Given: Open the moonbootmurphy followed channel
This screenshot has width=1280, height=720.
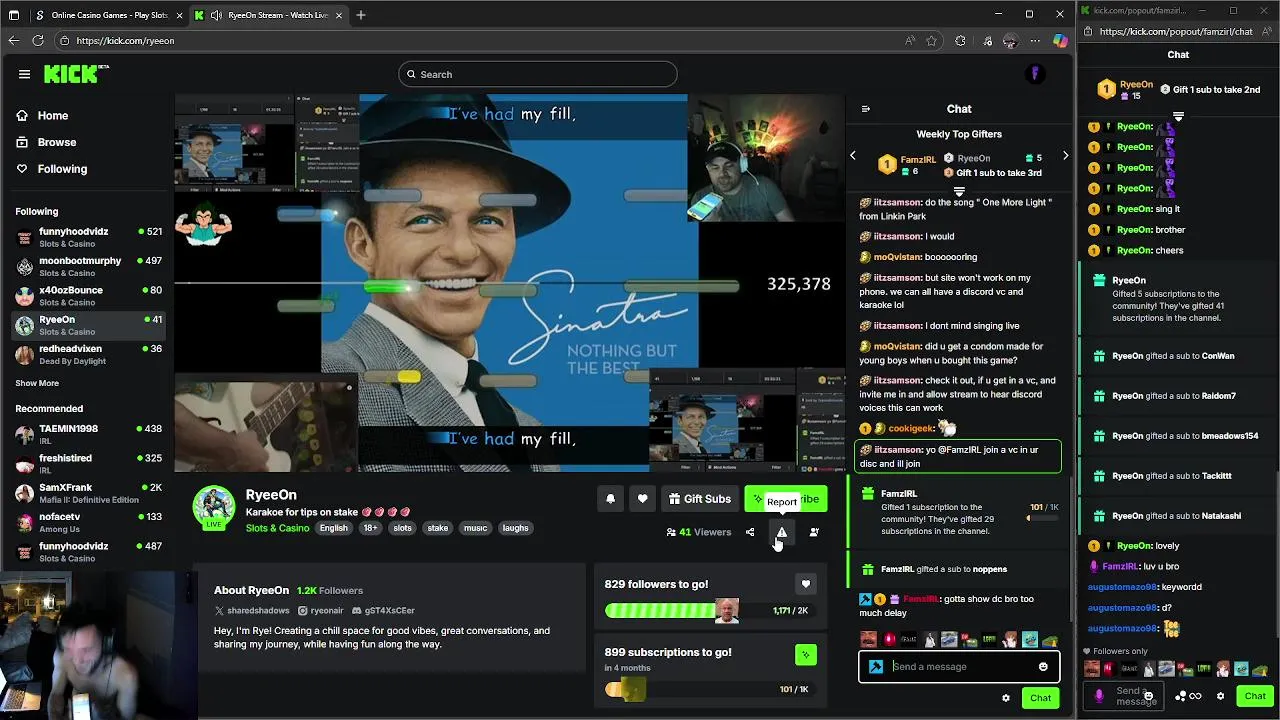Looking at the screenshot, I should [88, 266].
